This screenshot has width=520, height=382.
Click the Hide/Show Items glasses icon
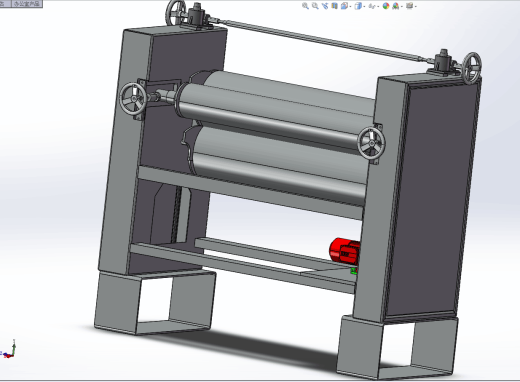372,6
